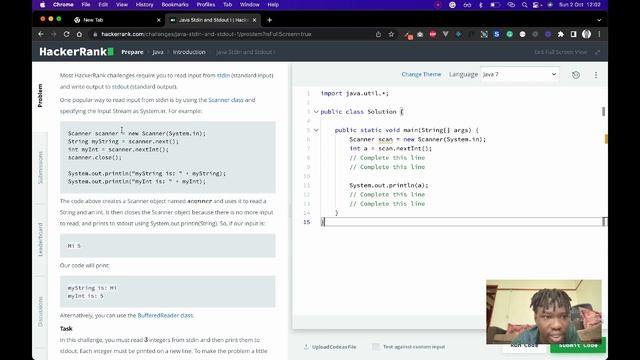This screenshot has width=640, height=360.
Task: Close the New Tab tab
Action: click(159, 20)
